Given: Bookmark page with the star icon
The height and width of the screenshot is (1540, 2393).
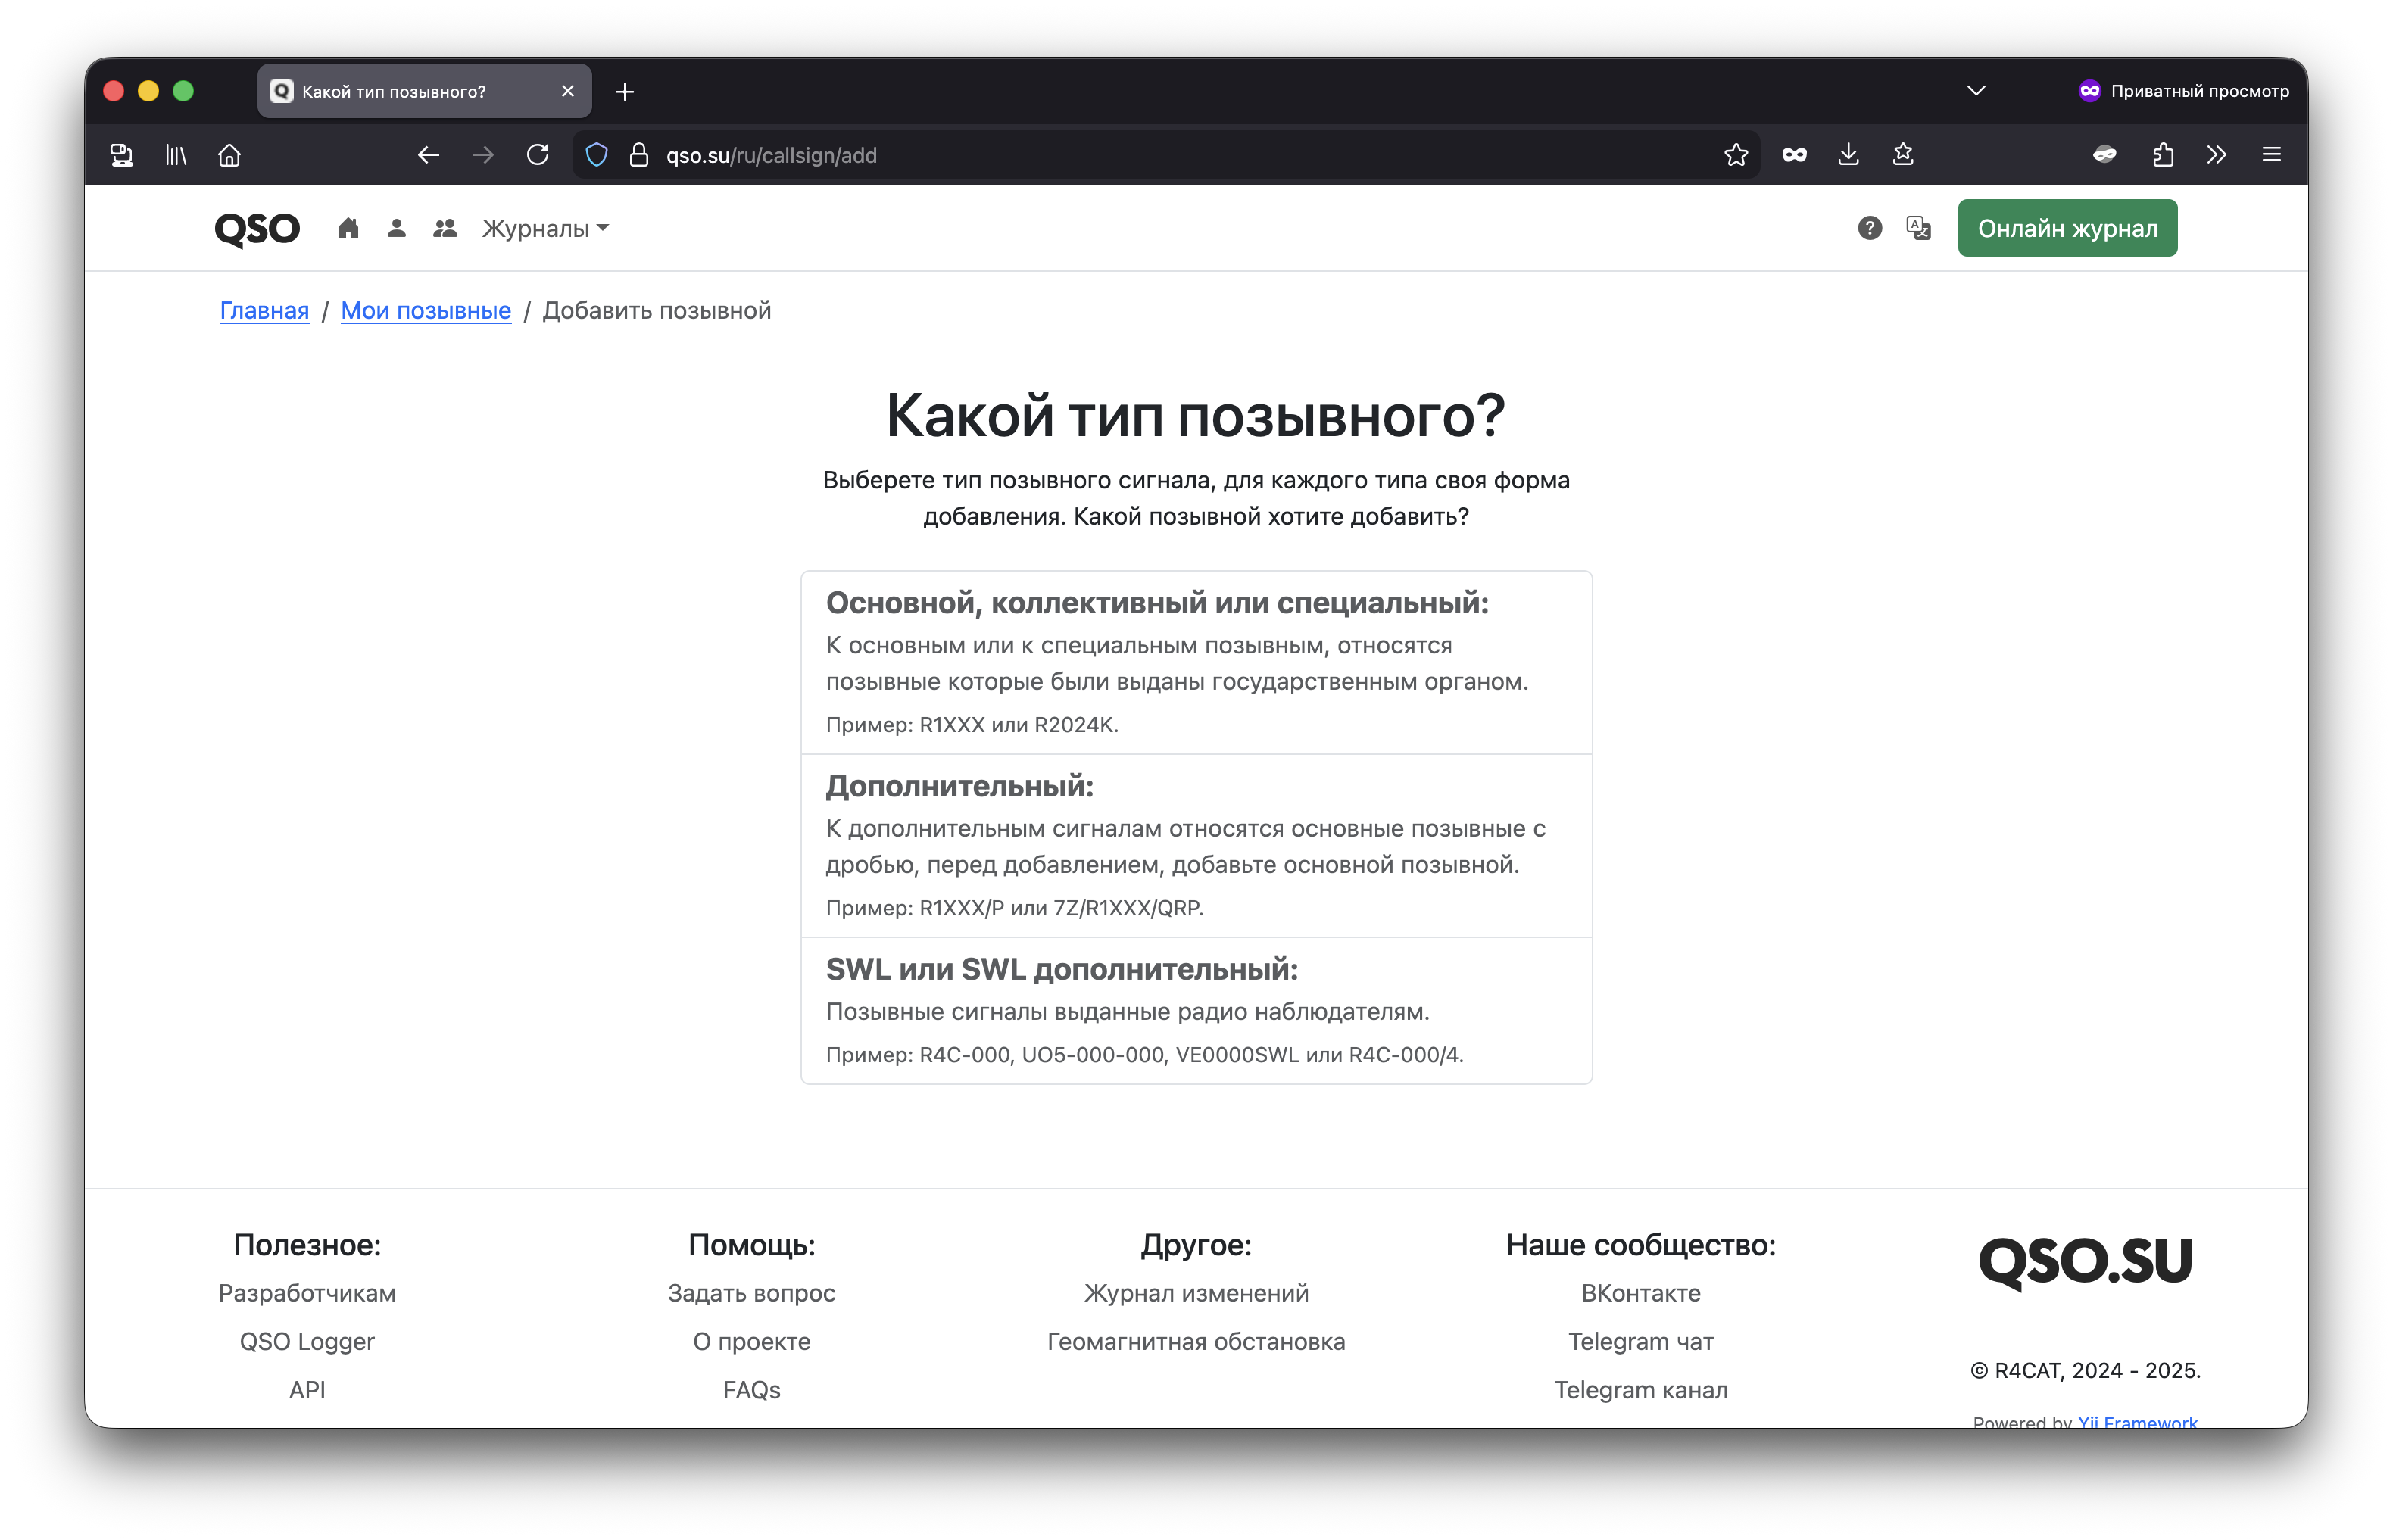Looking at the screenshot, I should 1736,155.
